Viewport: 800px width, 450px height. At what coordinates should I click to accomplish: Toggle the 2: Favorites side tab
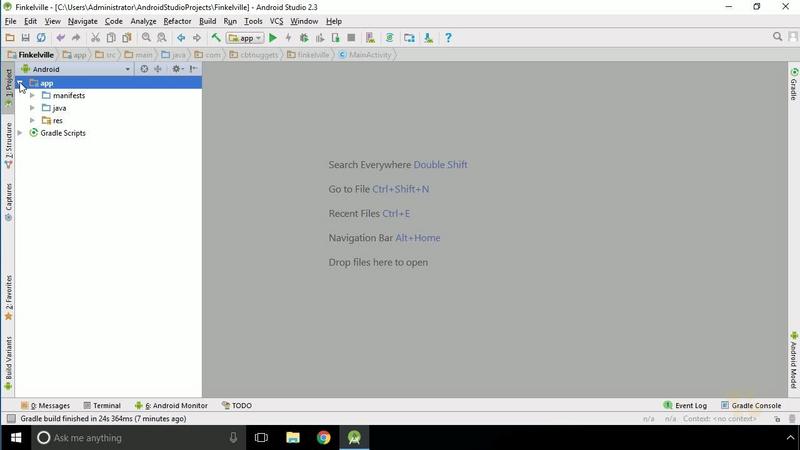(x=8, y=297)
